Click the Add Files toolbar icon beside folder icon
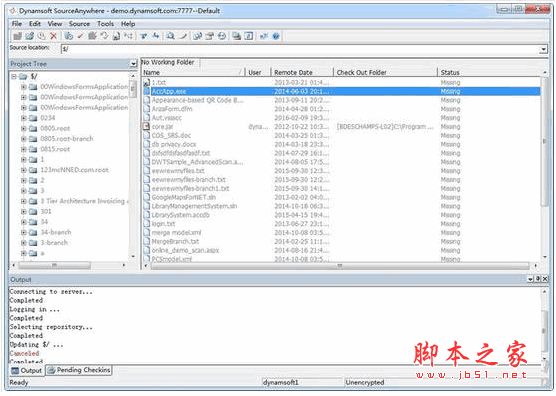 pyautogui.click(x=30, y=36)
